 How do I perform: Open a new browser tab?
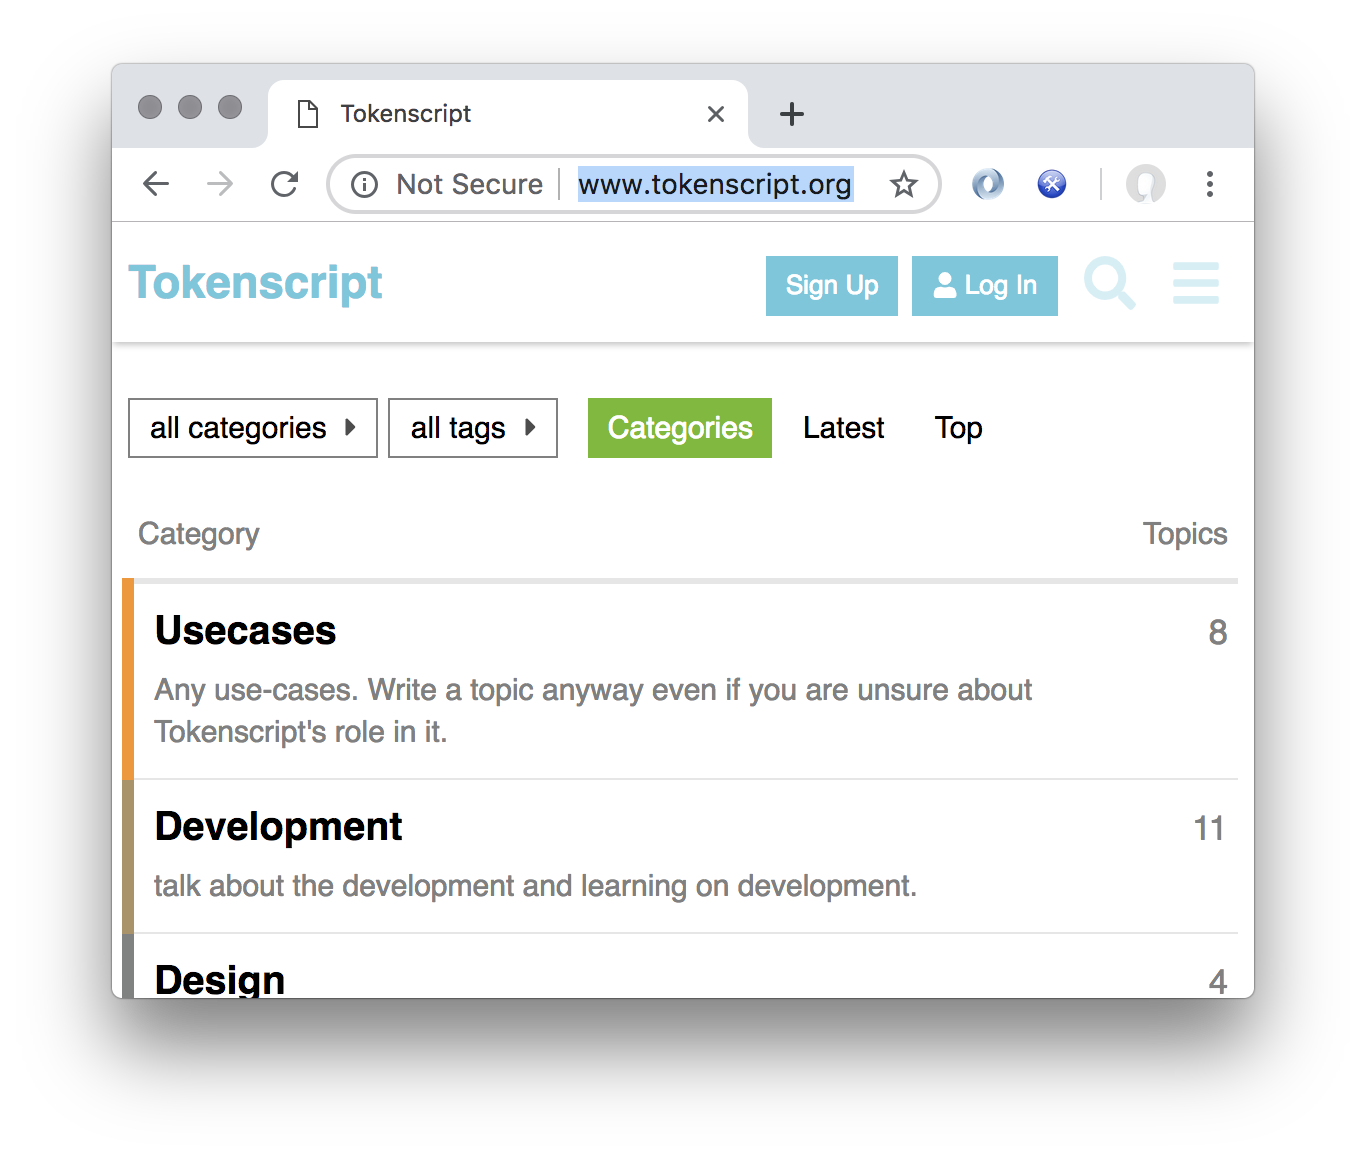click(791, 113)
